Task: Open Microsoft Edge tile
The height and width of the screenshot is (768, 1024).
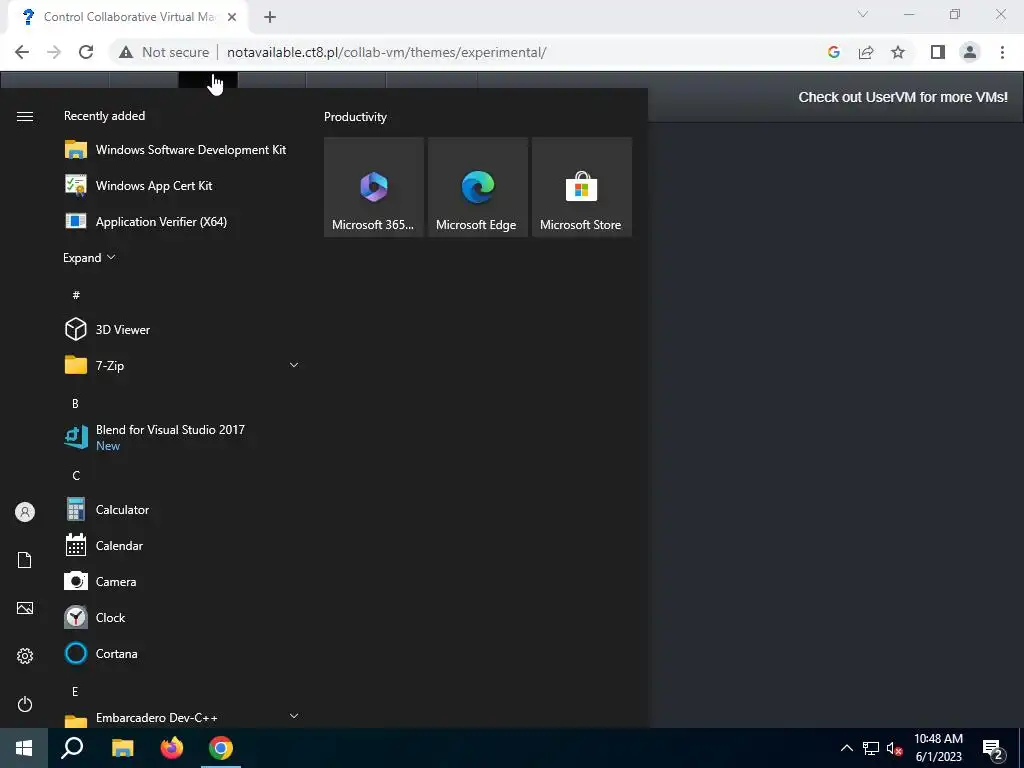Action: [477, 187]
